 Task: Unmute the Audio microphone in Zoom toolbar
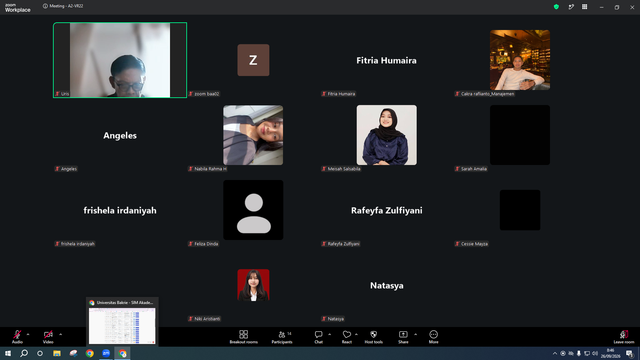pos(17,336)
